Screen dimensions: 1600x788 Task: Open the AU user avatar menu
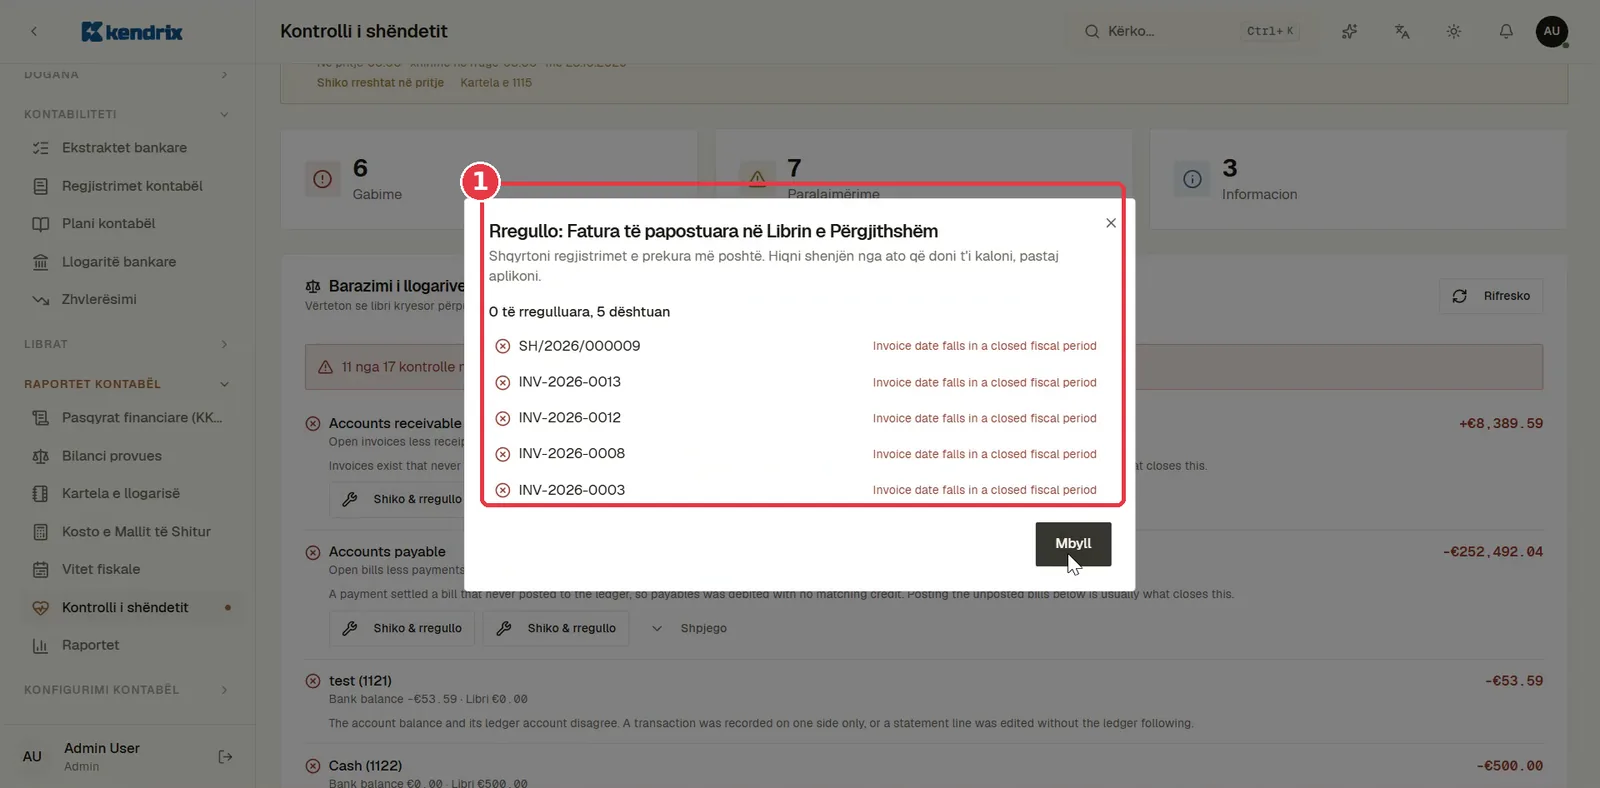click(1552, 31)
